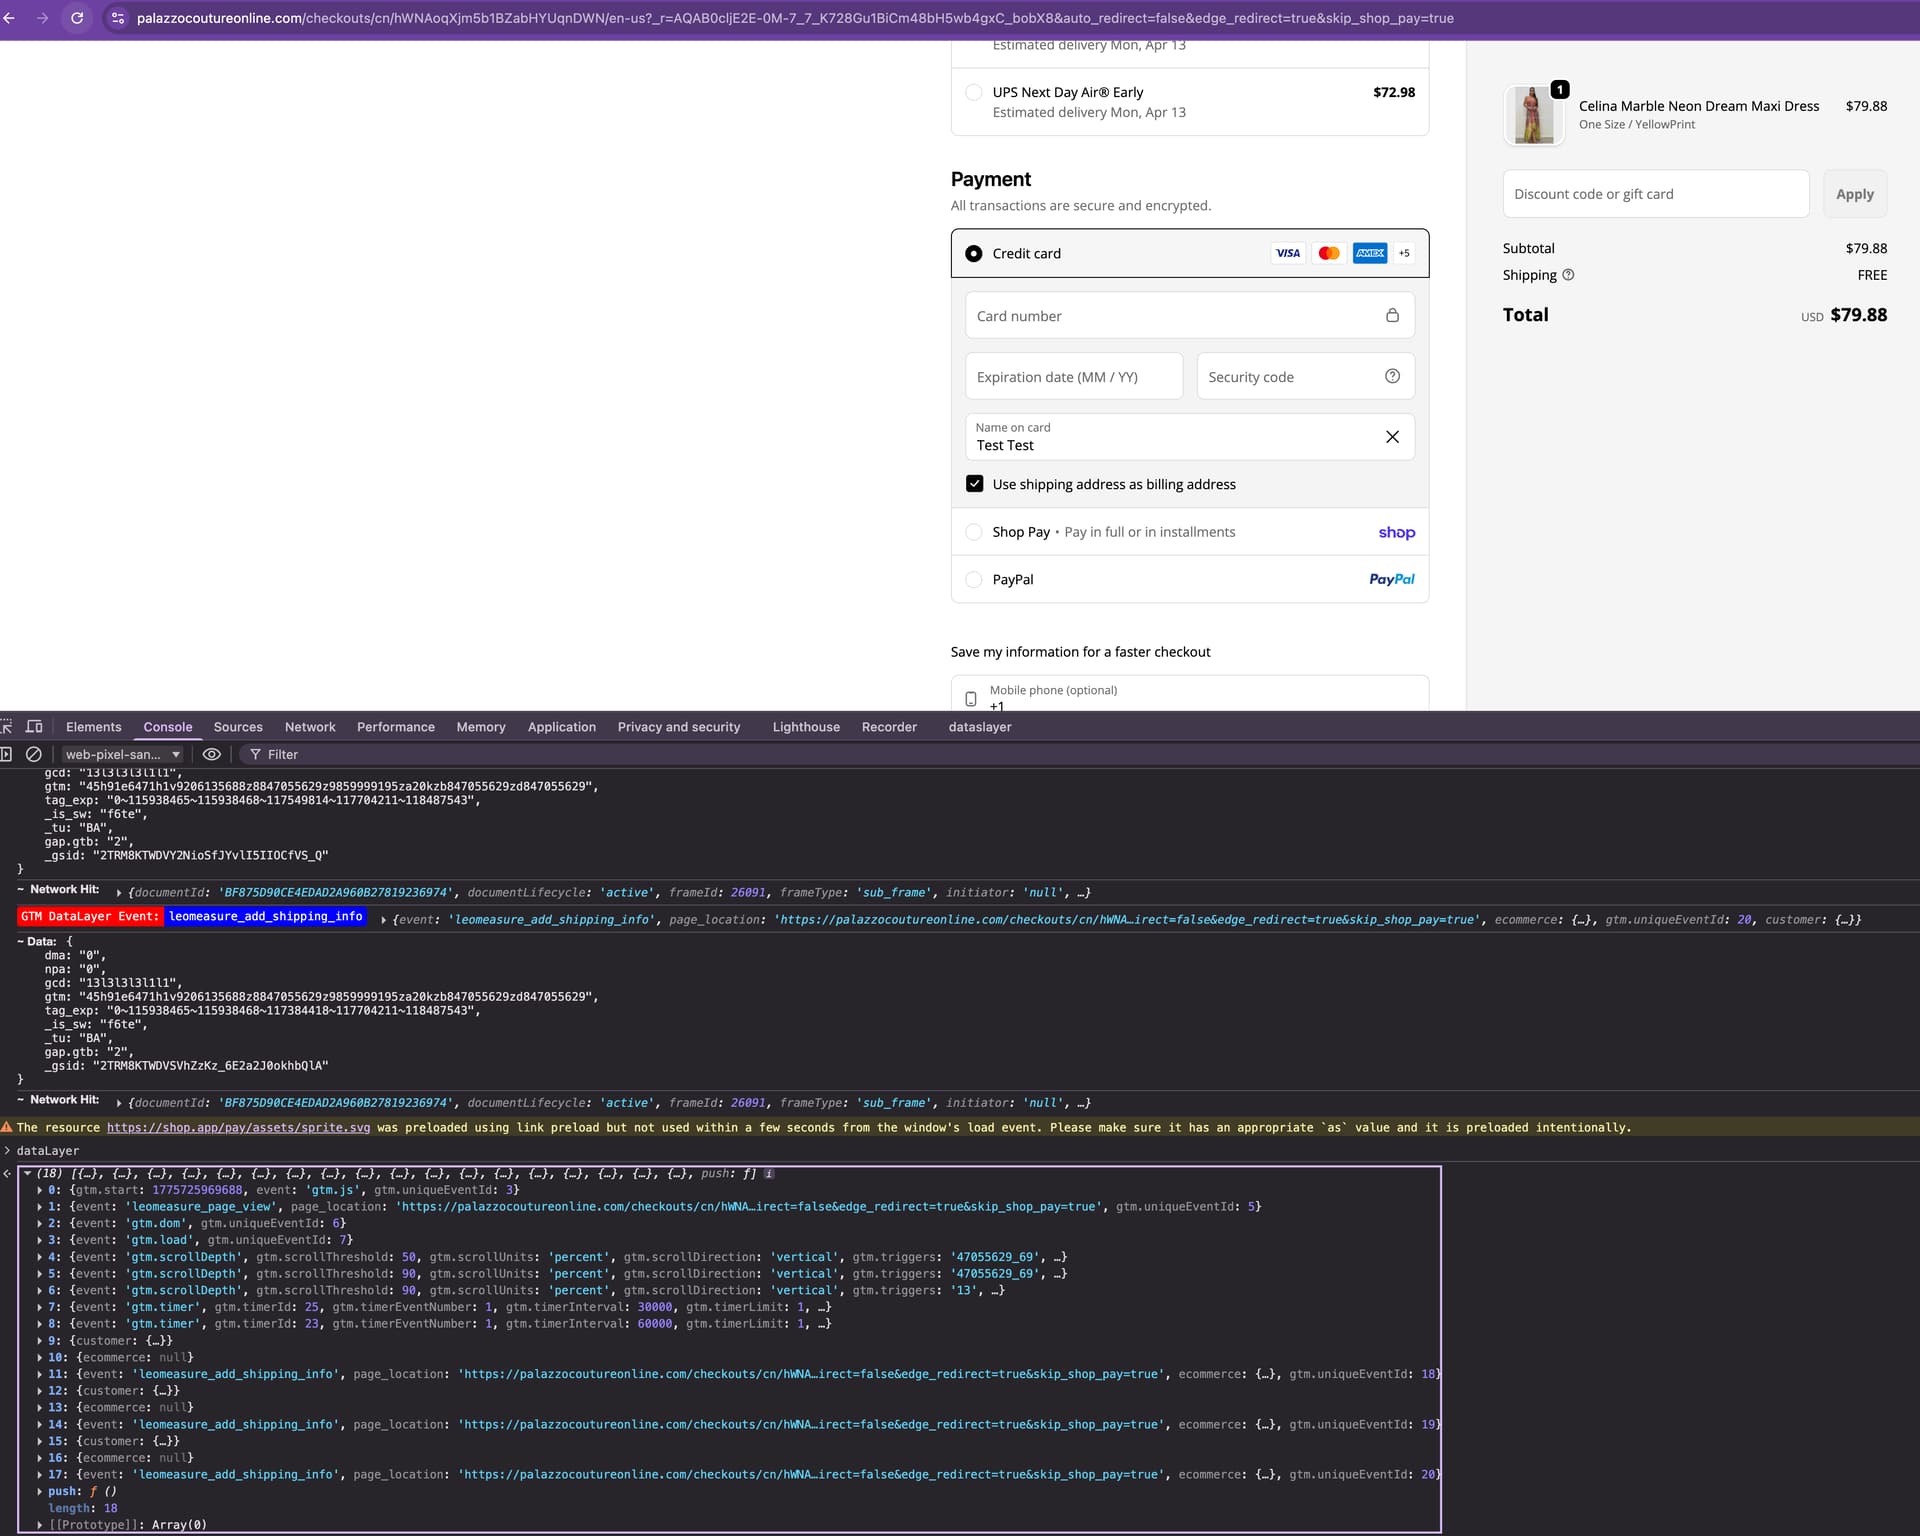Toggle the device toolbar icon
1920x1536 pixels.
[34, 727]
